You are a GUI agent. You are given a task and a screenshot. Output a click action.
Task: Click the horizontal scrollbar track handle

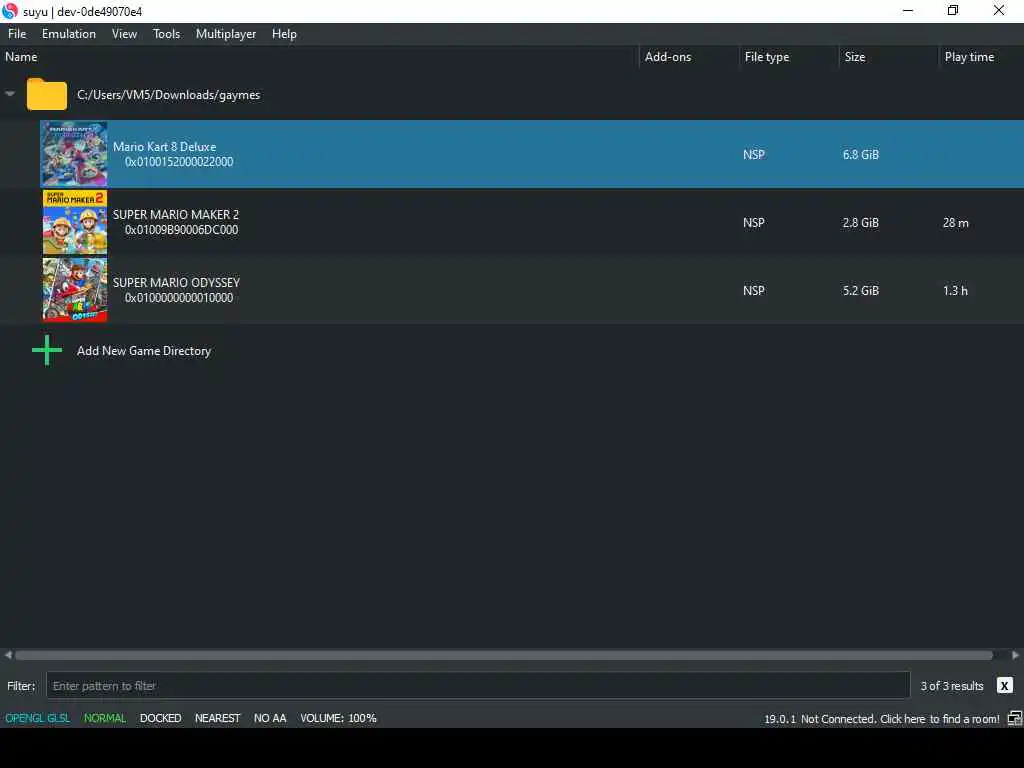pos(504,655)
